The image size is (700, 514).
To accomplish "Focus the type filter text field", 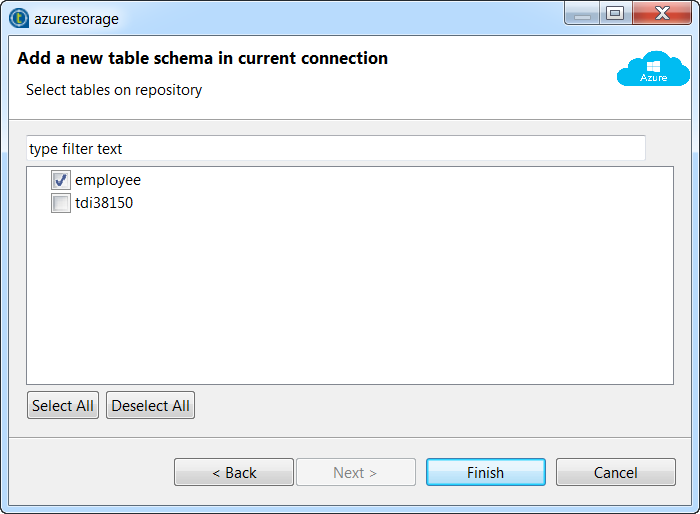I will coord(335,149).
